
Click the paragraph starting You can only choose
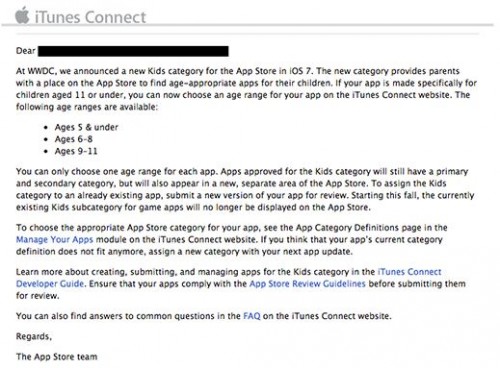click(x=245, y=189)
